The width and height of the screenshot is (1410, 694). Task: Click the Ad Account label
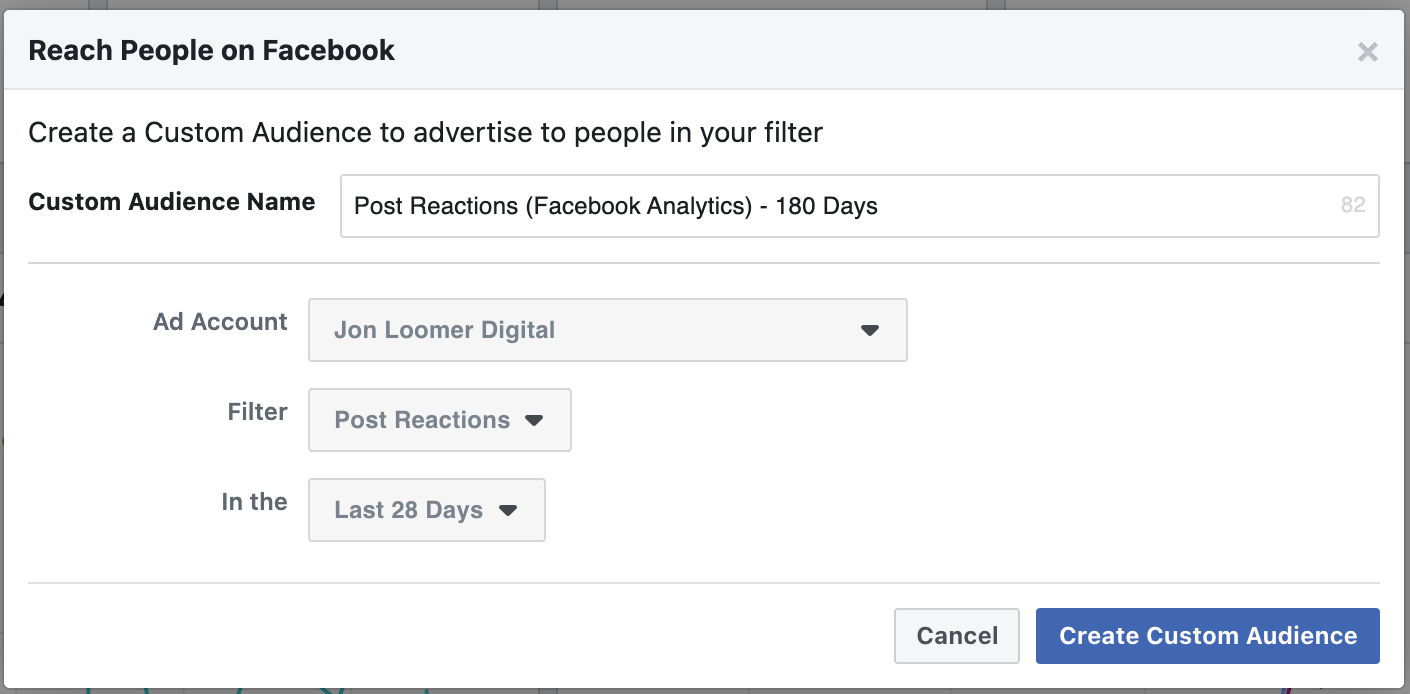220,322
